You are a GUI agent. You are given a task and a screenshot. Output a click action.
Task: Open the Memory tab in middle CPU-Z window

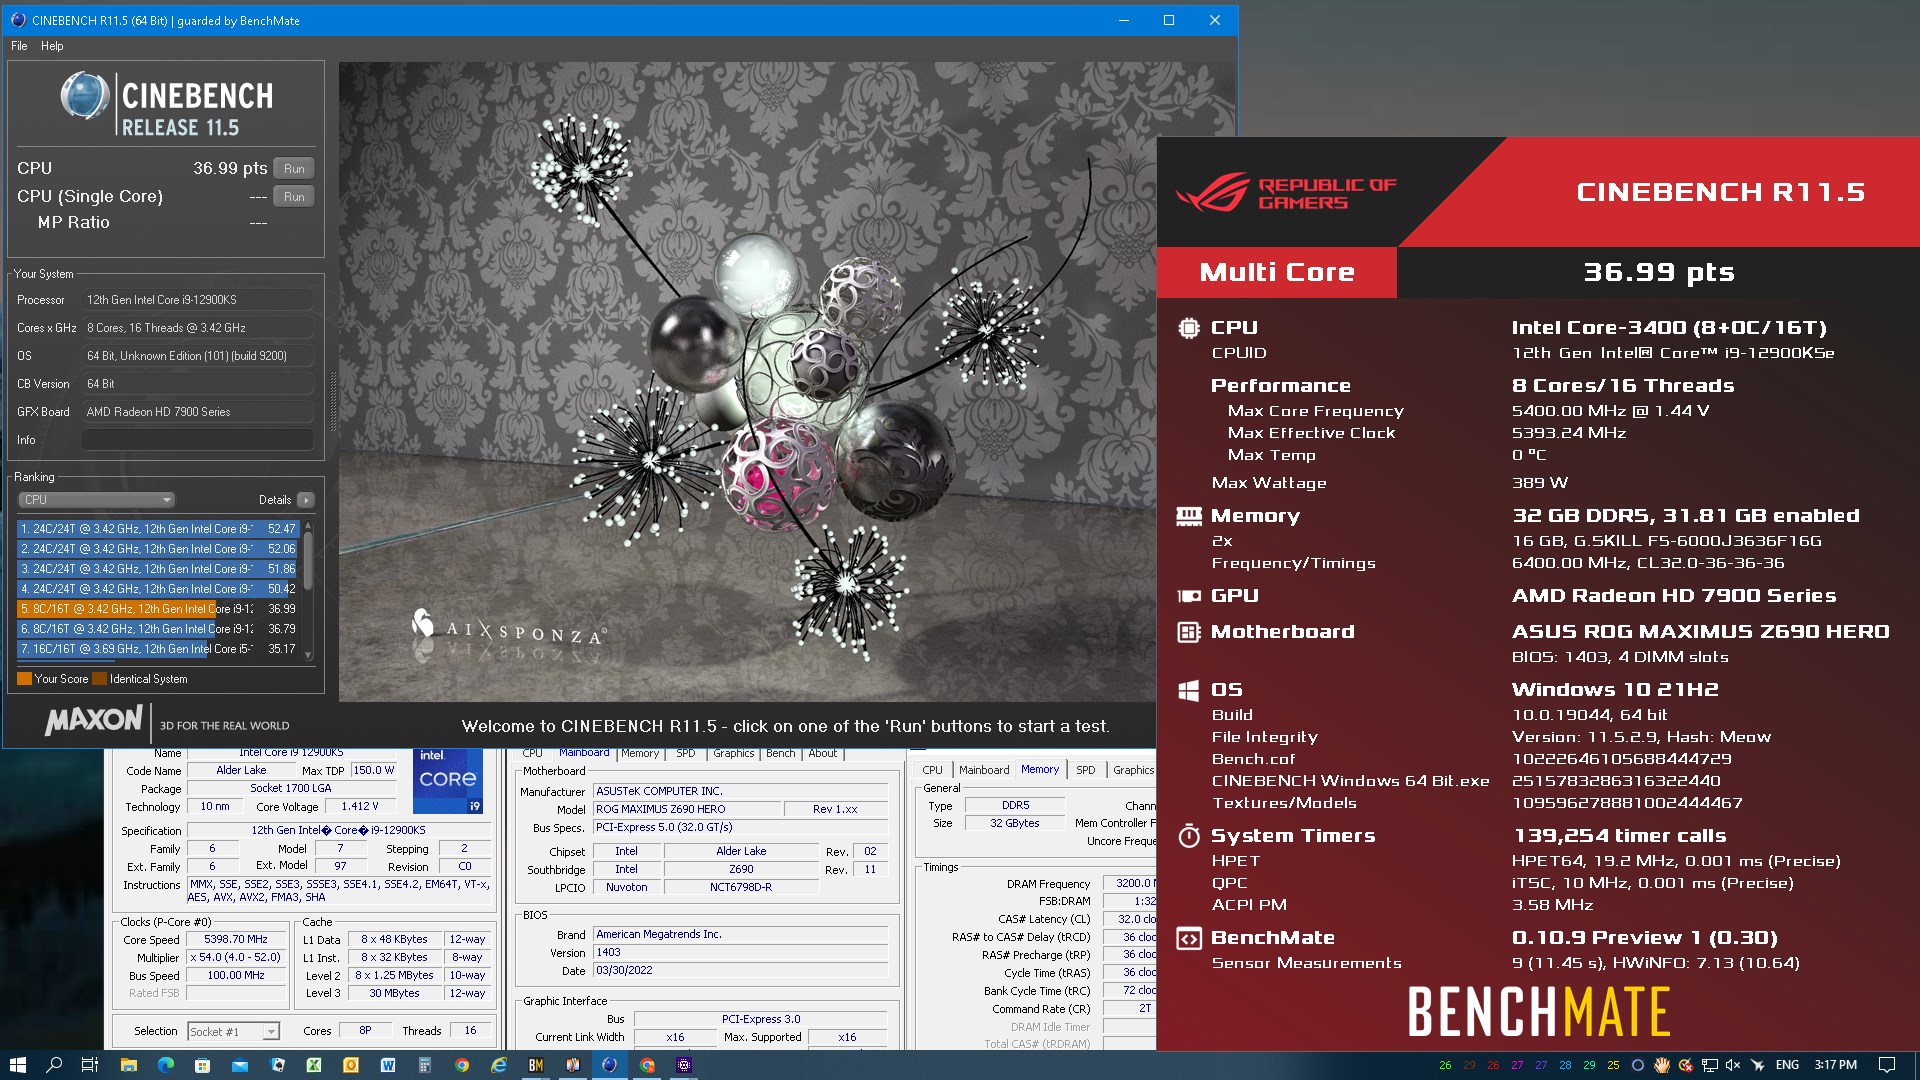click(x=640, y=753)
